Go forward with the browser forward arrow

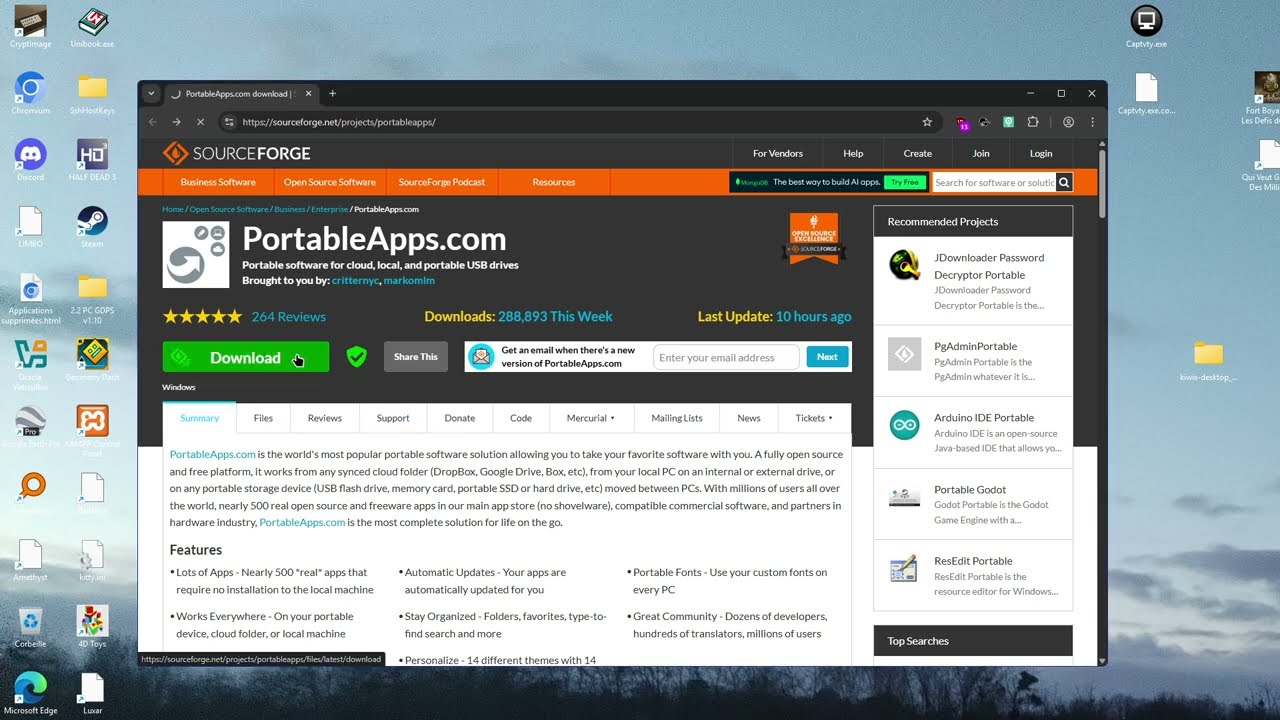pos(176,122)
